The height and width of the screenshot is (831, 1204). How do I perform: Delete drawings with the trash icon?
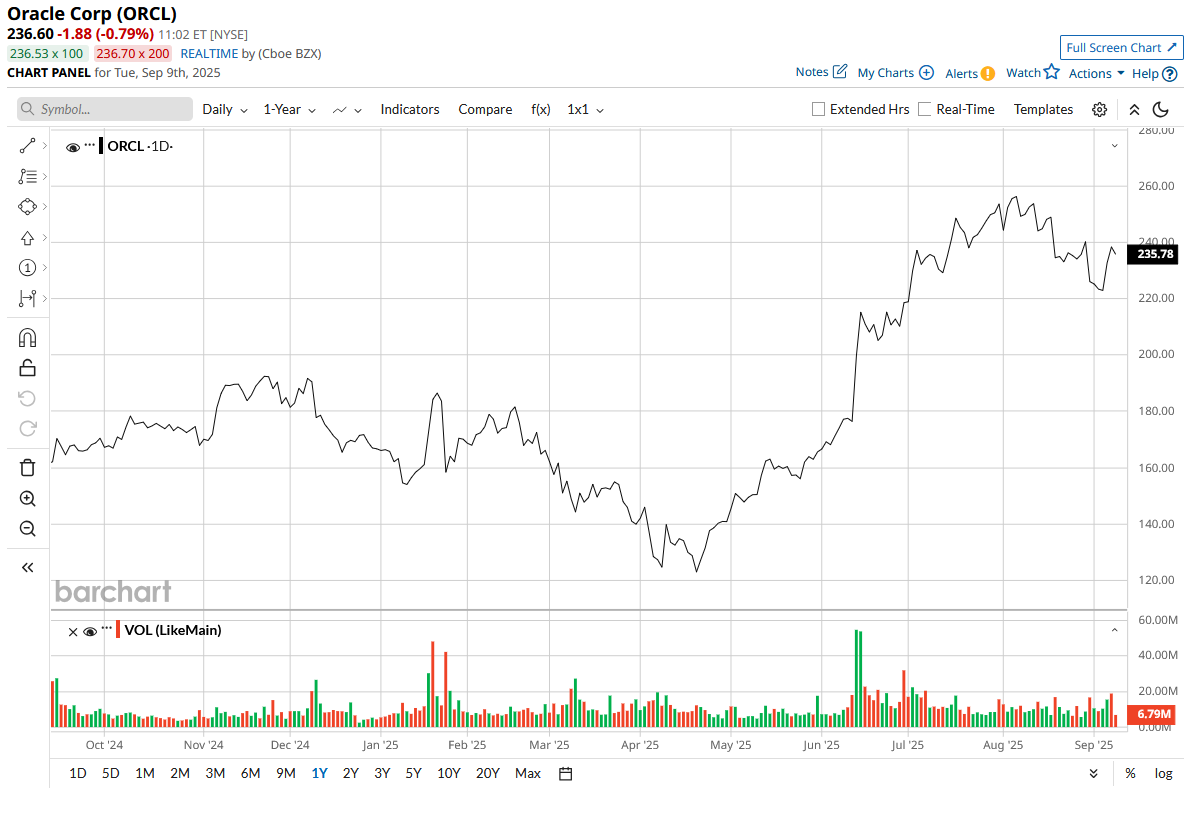point(27,467)
